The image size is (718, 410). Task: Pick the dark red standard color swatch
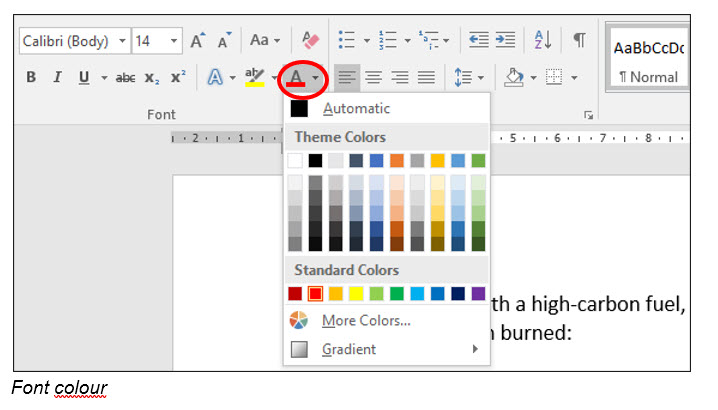(295, 294)
